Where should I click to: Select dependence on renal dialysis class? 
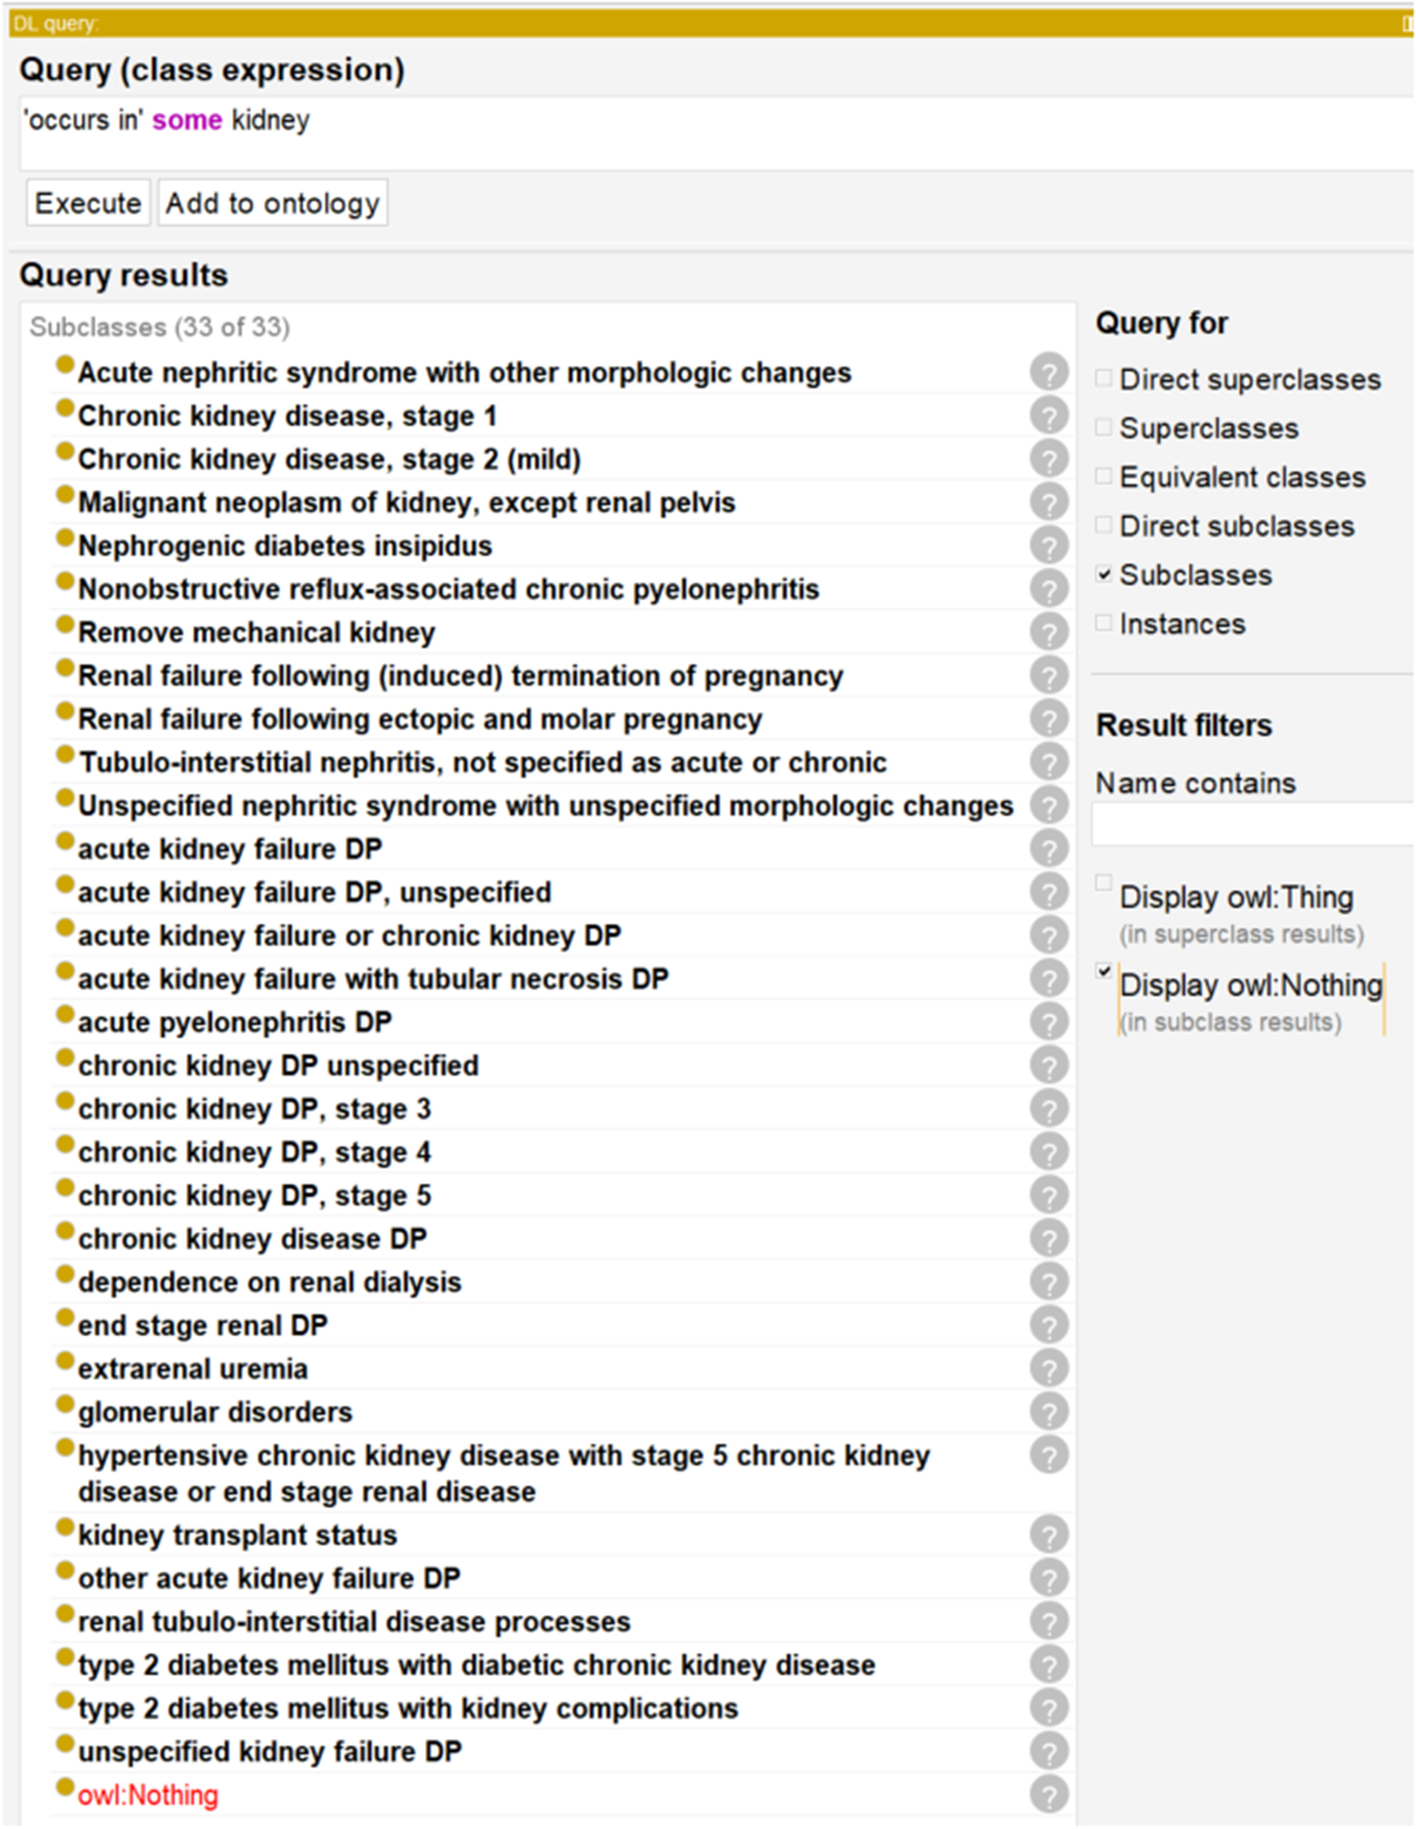[269, 1282]
